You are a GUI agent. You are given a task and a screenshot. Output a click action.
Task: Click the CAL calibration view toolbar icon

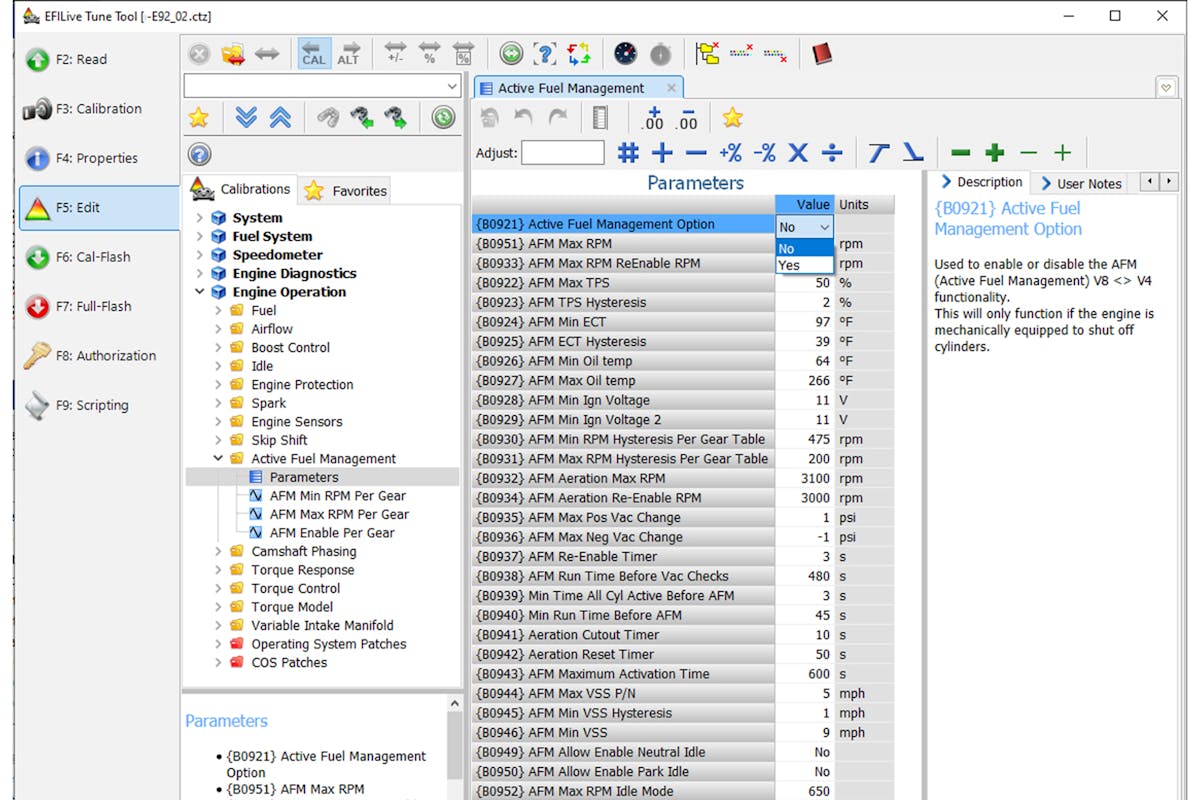[x=314, y=53]
